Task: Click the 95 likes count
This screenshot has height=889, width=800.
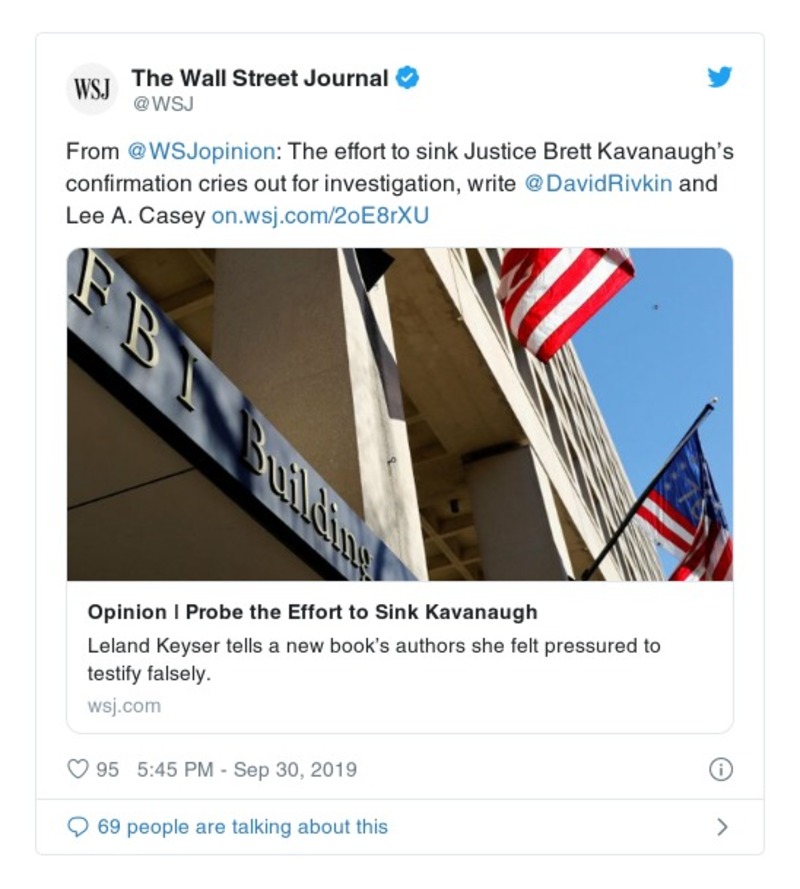Action: click(108, 770)
